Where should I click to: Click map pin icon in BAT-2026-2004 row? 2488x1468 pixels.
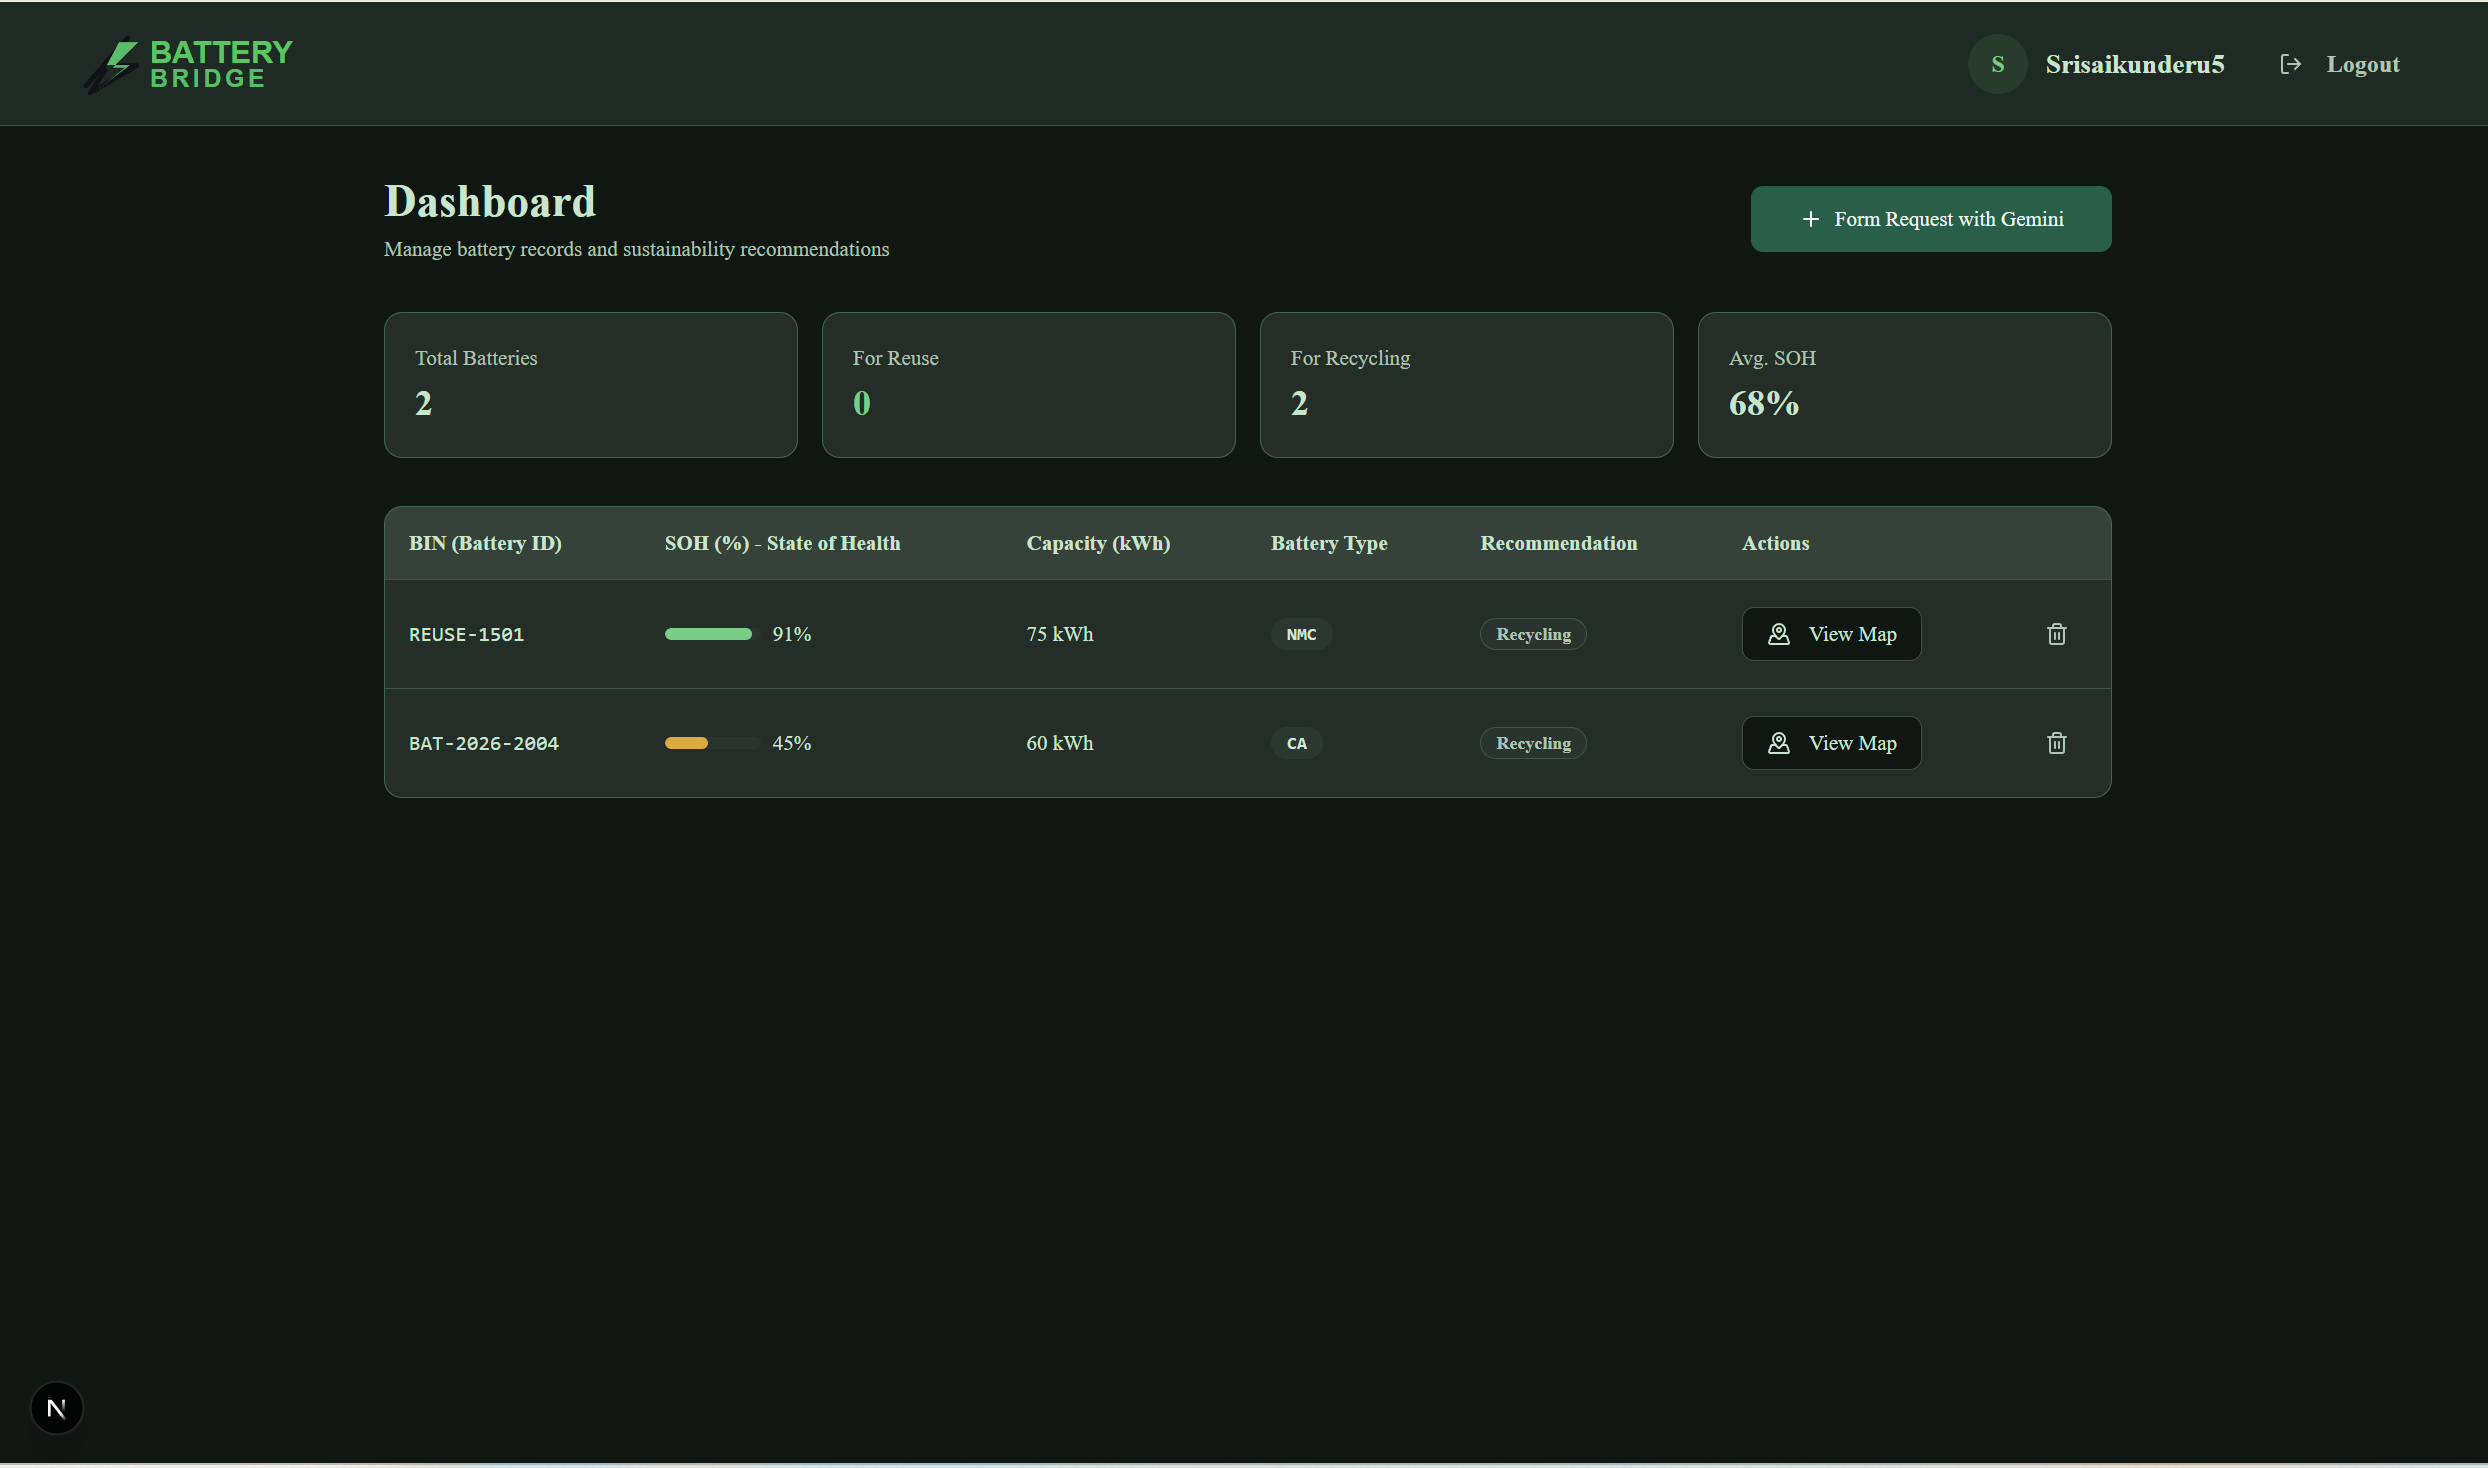[1778, 743]
